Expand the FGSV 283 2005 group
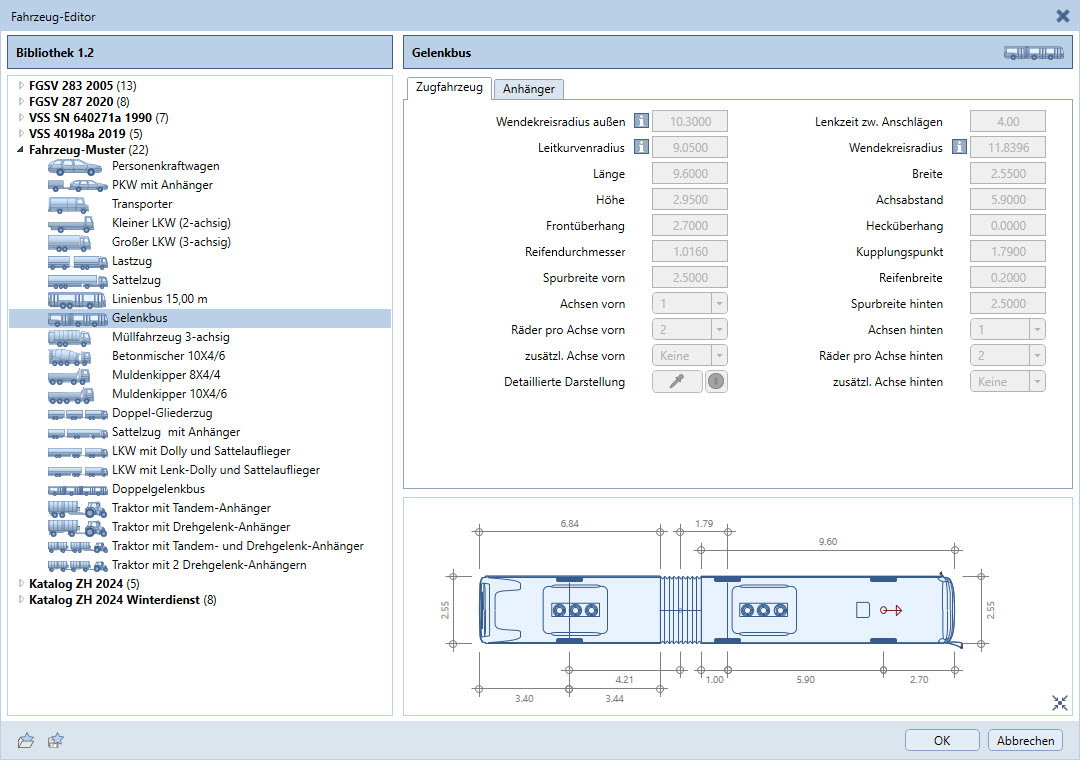The image size is (1080, 760). click(x=21, y=86)
